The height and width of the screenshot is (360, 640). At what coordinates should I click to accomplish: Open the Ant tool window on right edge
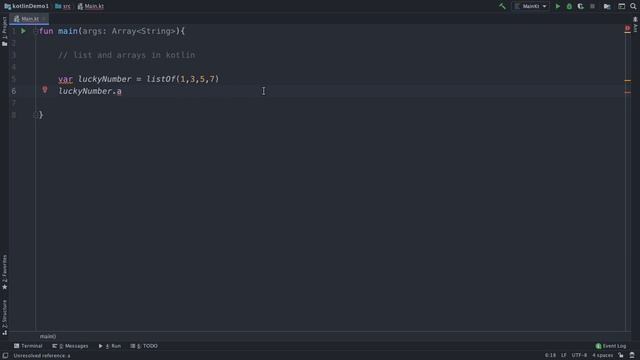636,24
